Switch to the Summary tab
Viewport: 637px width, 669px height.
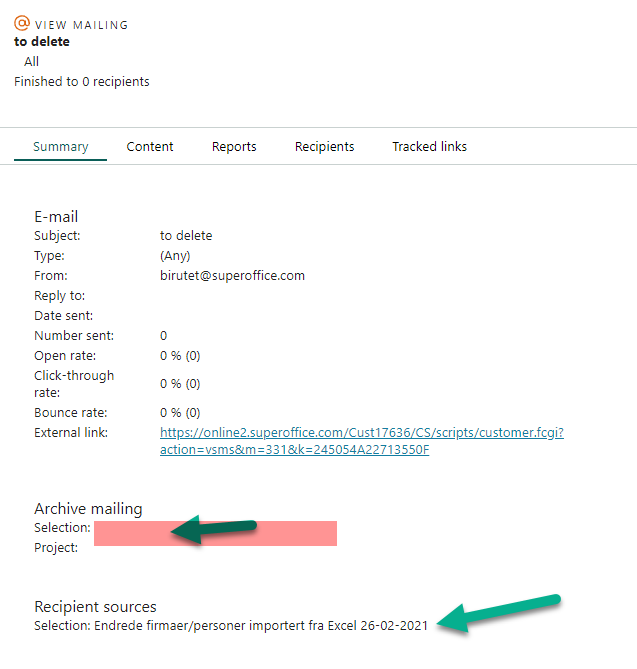click(x=60, y=147)
